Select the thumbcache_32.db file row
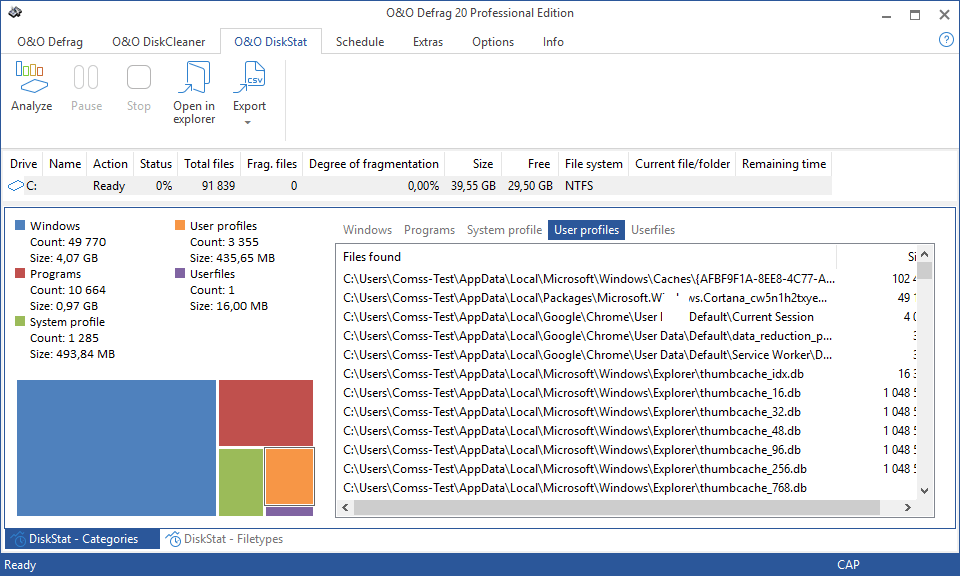Screen dimensions: 960x576 (x=627, y=412)
